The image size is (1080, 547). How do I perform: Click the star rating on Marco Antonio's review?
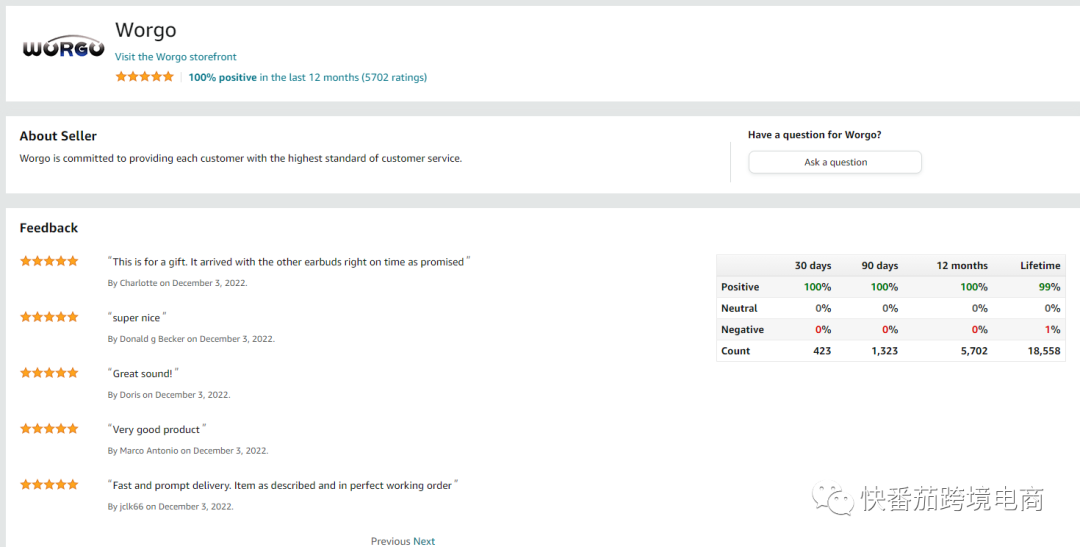click(49, 429)
